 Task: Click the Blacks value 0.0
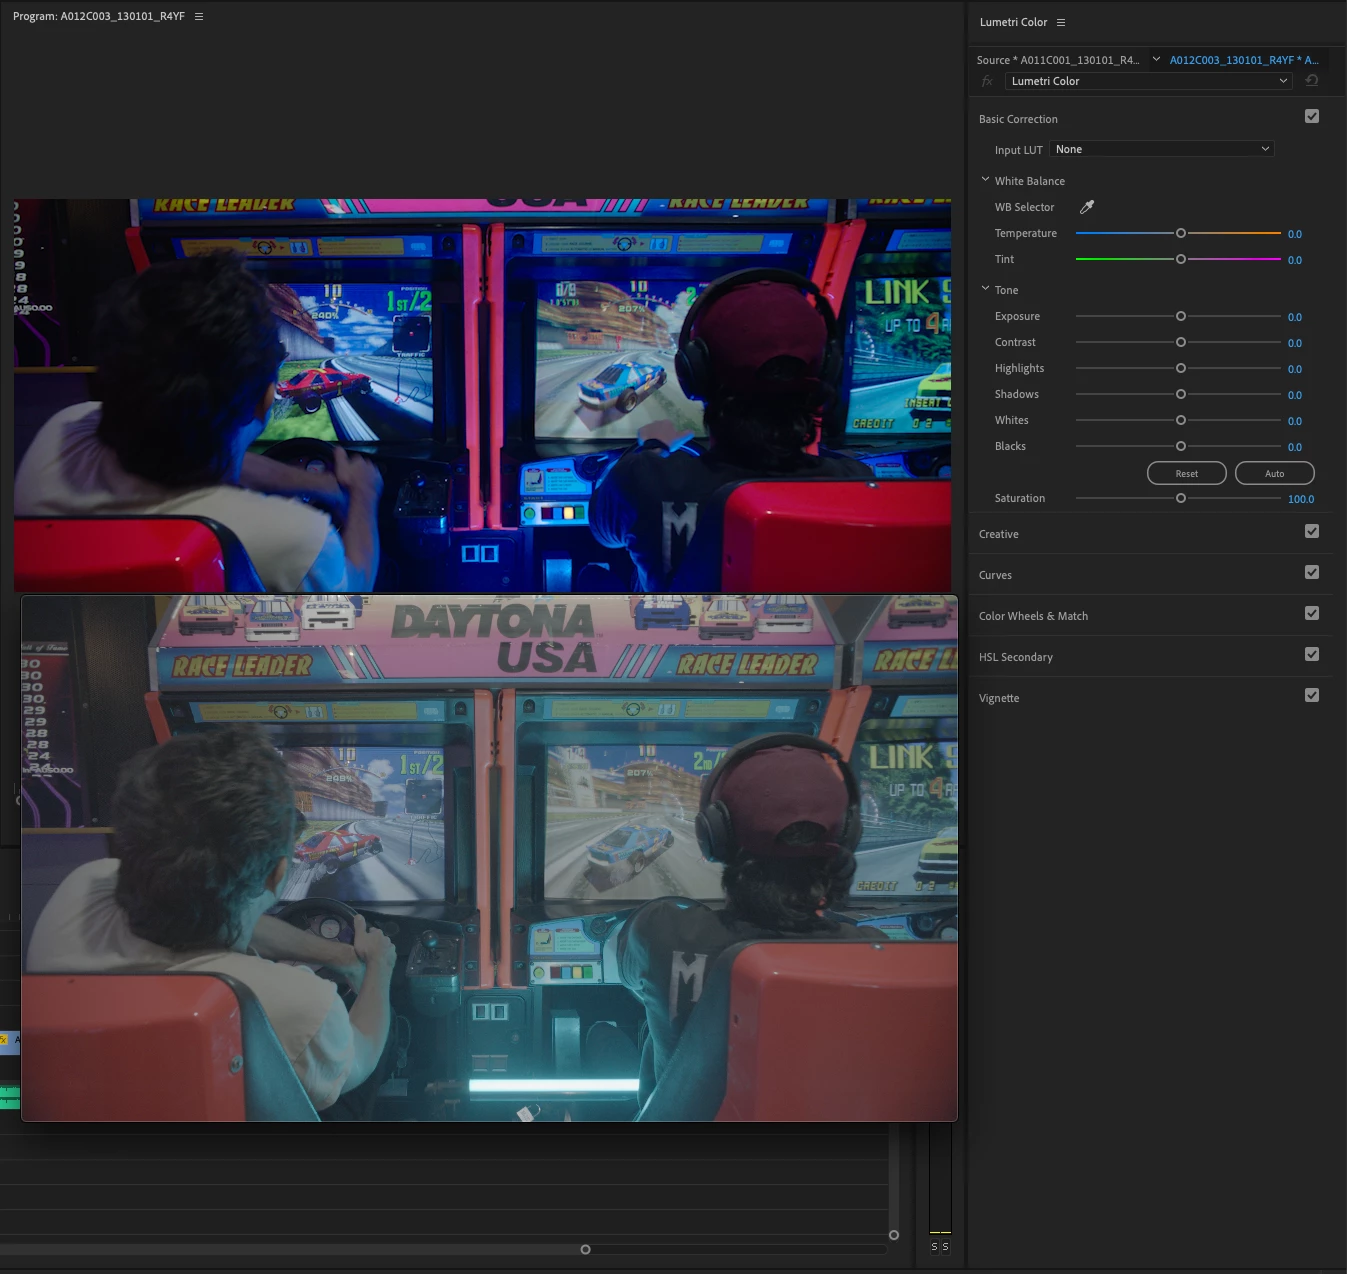pos(1295,447)
